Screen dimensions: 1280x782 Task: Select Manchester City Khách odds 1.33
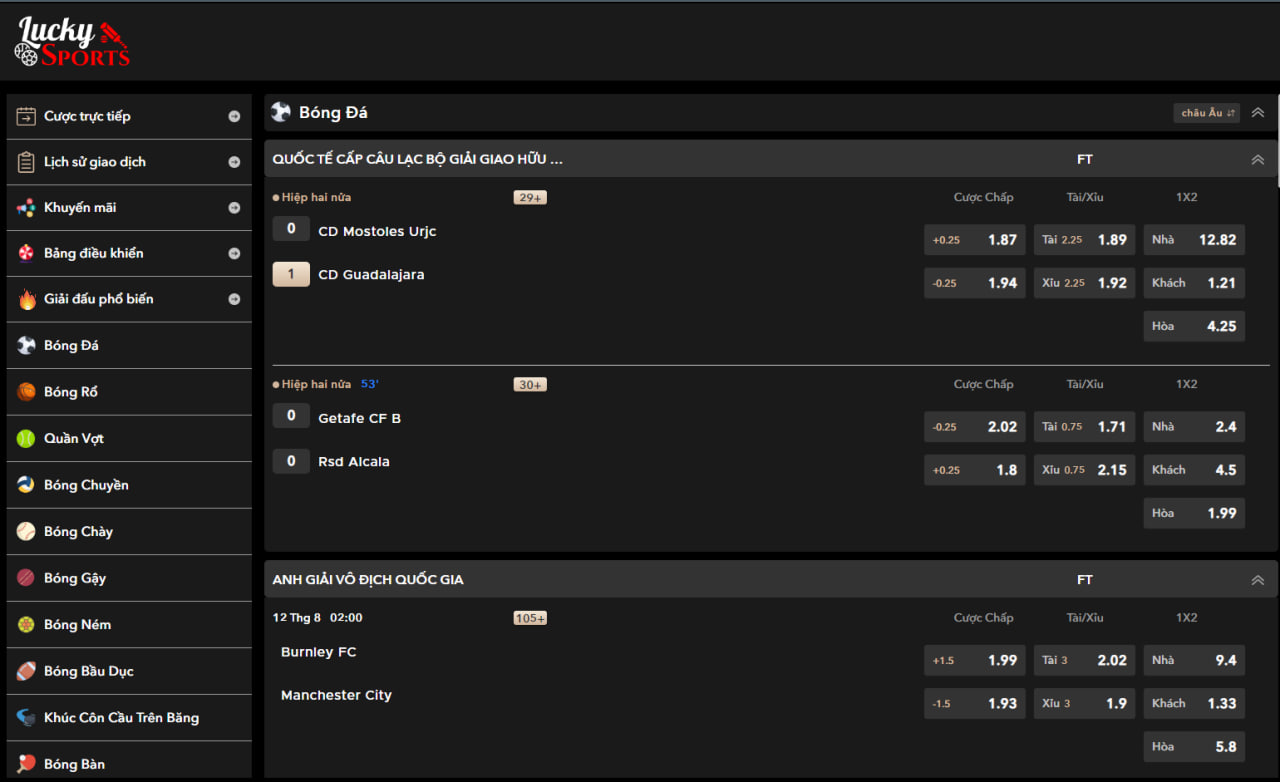pyautogui.click(x=1194, y=703)
